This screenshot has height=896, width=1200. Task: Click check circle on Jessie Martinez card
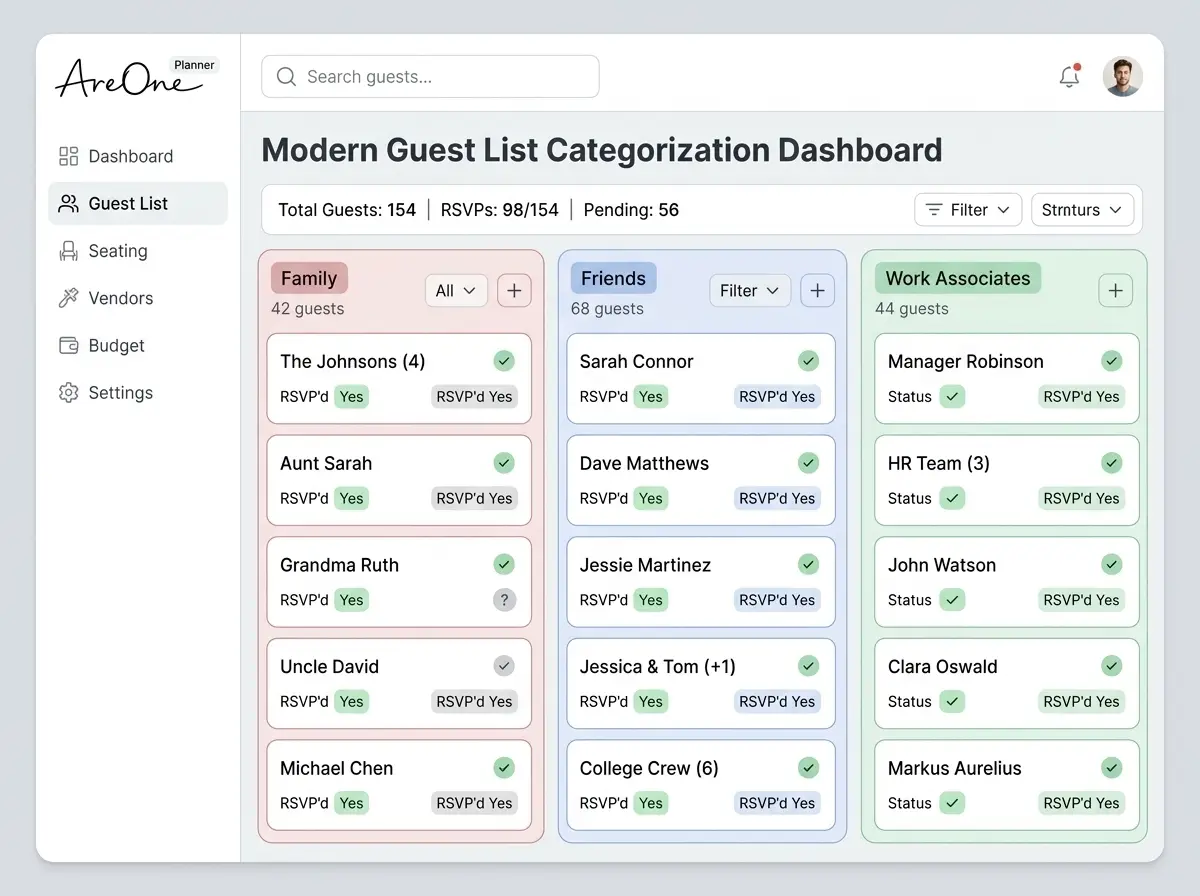point(808,565)
